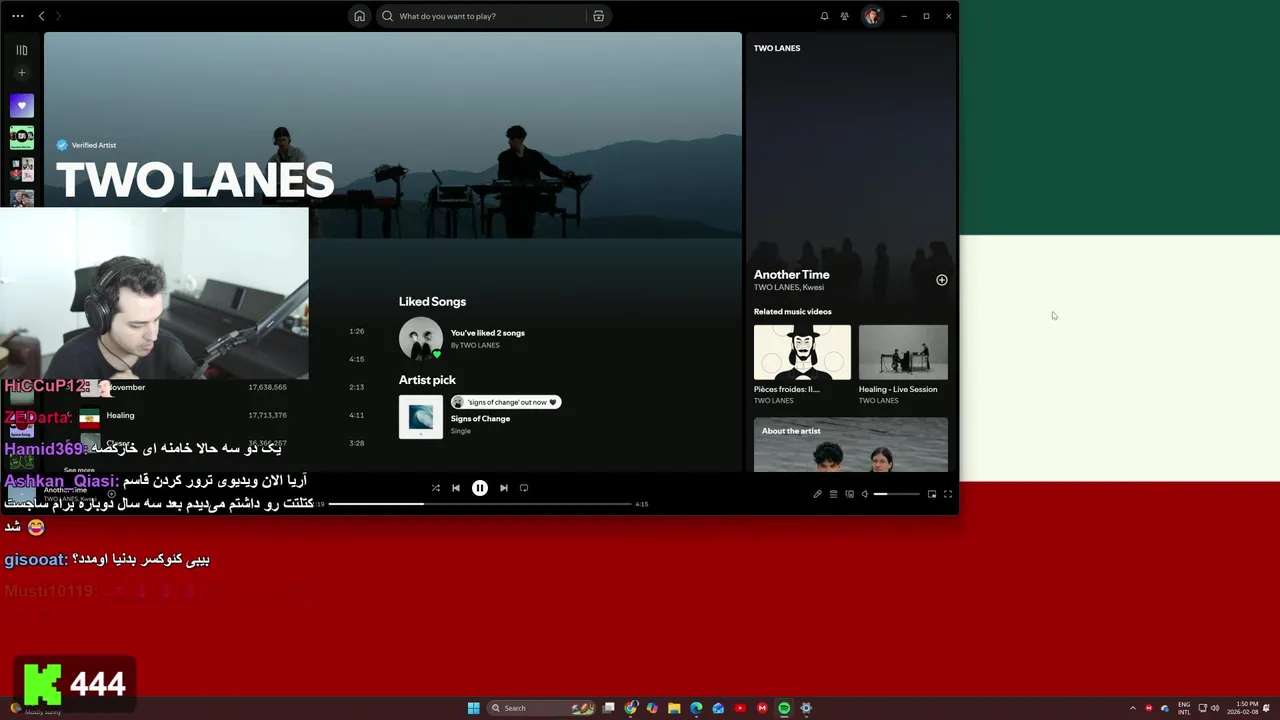Open the Browse icon in search bar
Screen dimensions: 1280x720
point(598,16)
